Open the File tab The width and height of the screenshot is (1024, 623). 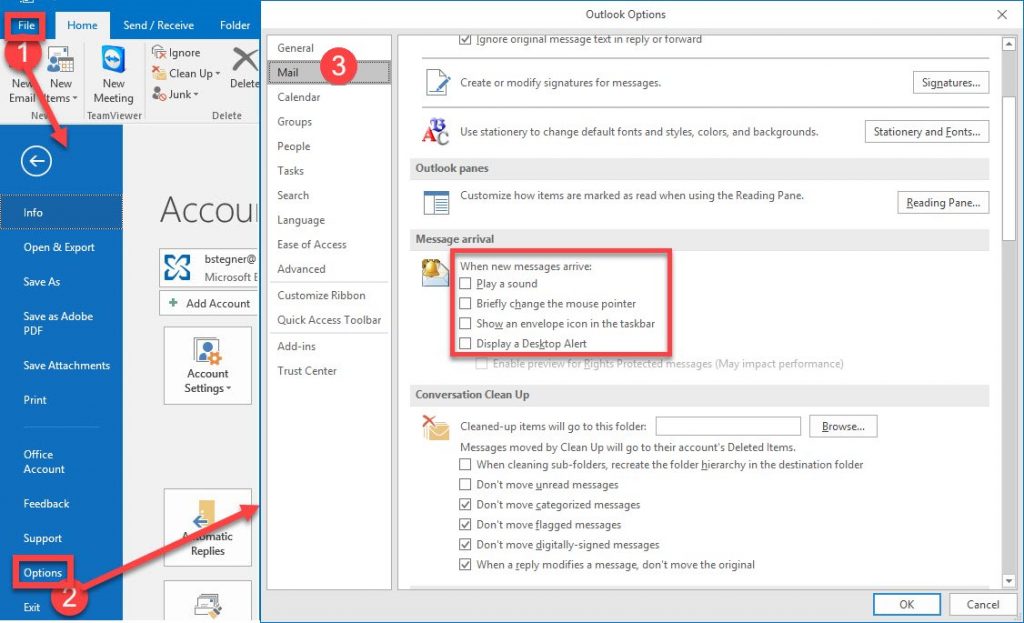pyautogui.click(x=26, y=25)
